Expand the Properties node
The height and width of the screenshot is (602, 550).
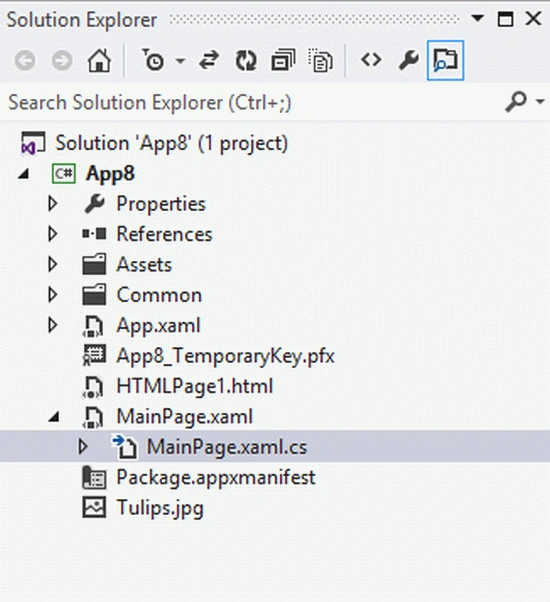(x=53, y=204)
